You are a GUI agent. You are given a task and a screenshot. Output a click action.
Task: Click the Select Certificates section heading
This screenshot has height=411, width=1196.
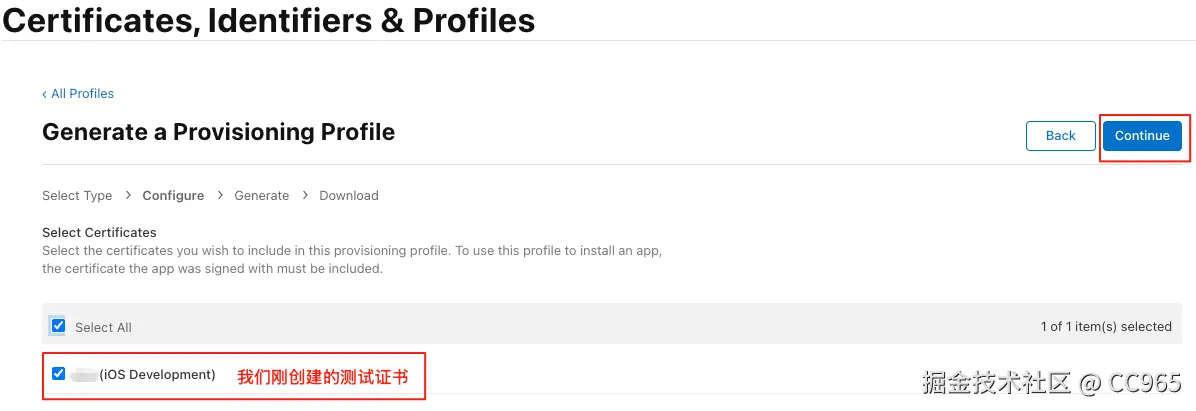click(x=99, y=233)
